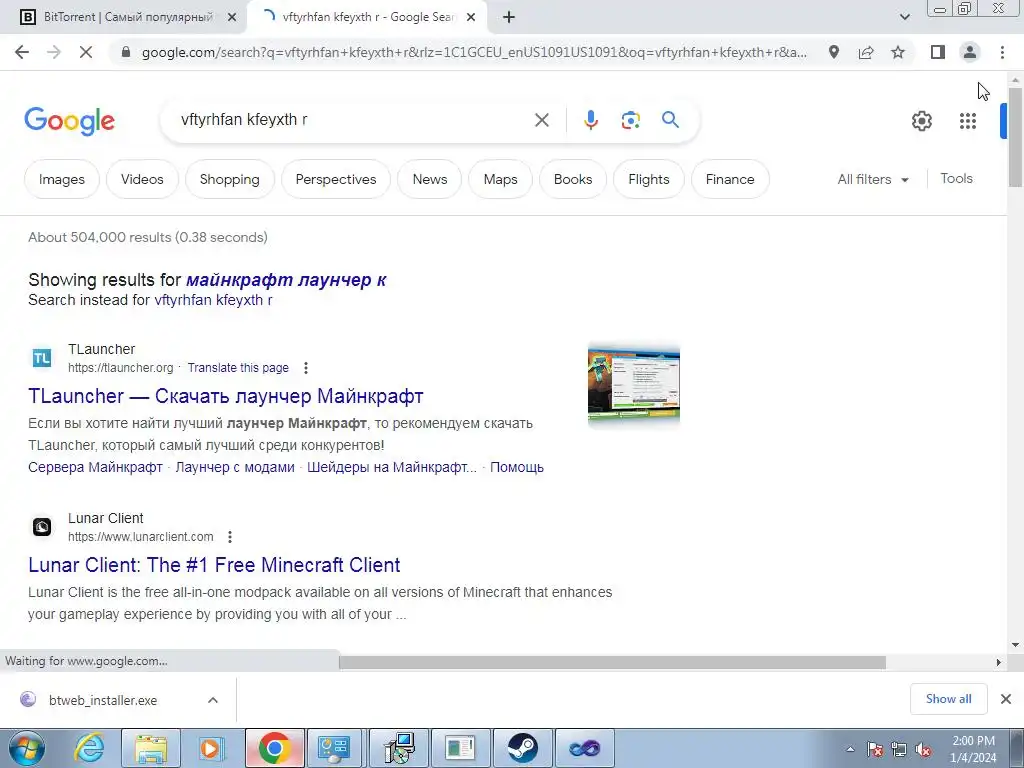Screen dimensions: 1024x768
Task: Click the corrected query майнкрафт лаунчер к
Action: pos(286,280)
